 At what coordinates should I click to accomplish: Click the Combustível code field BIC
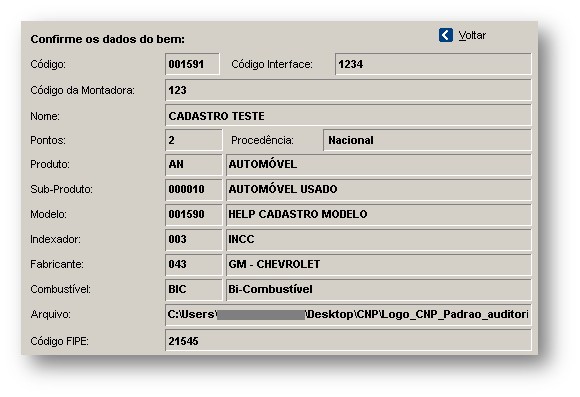point(194,289)
